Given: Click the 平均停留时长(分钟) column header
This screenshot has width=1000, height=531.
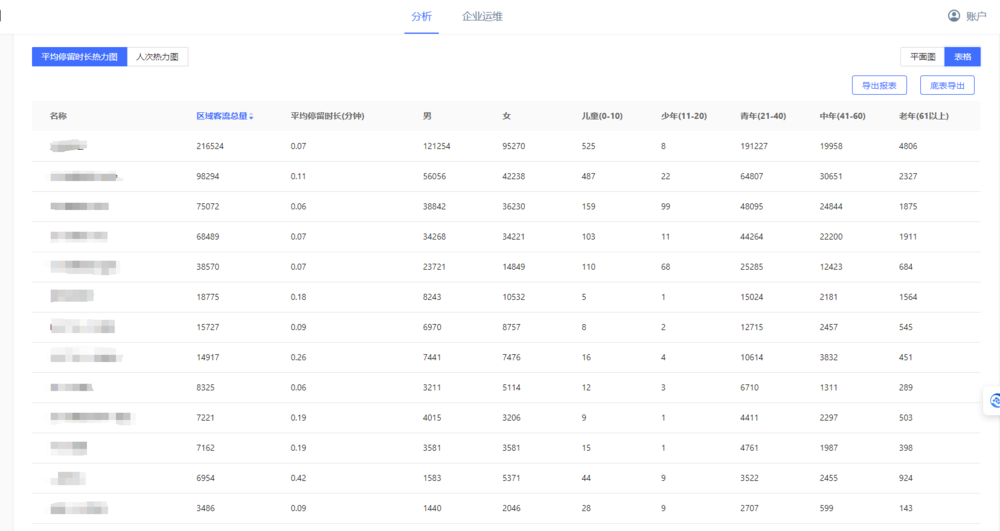Looking at the screenshot, I should pyautogui.click(x=327, y=116).
